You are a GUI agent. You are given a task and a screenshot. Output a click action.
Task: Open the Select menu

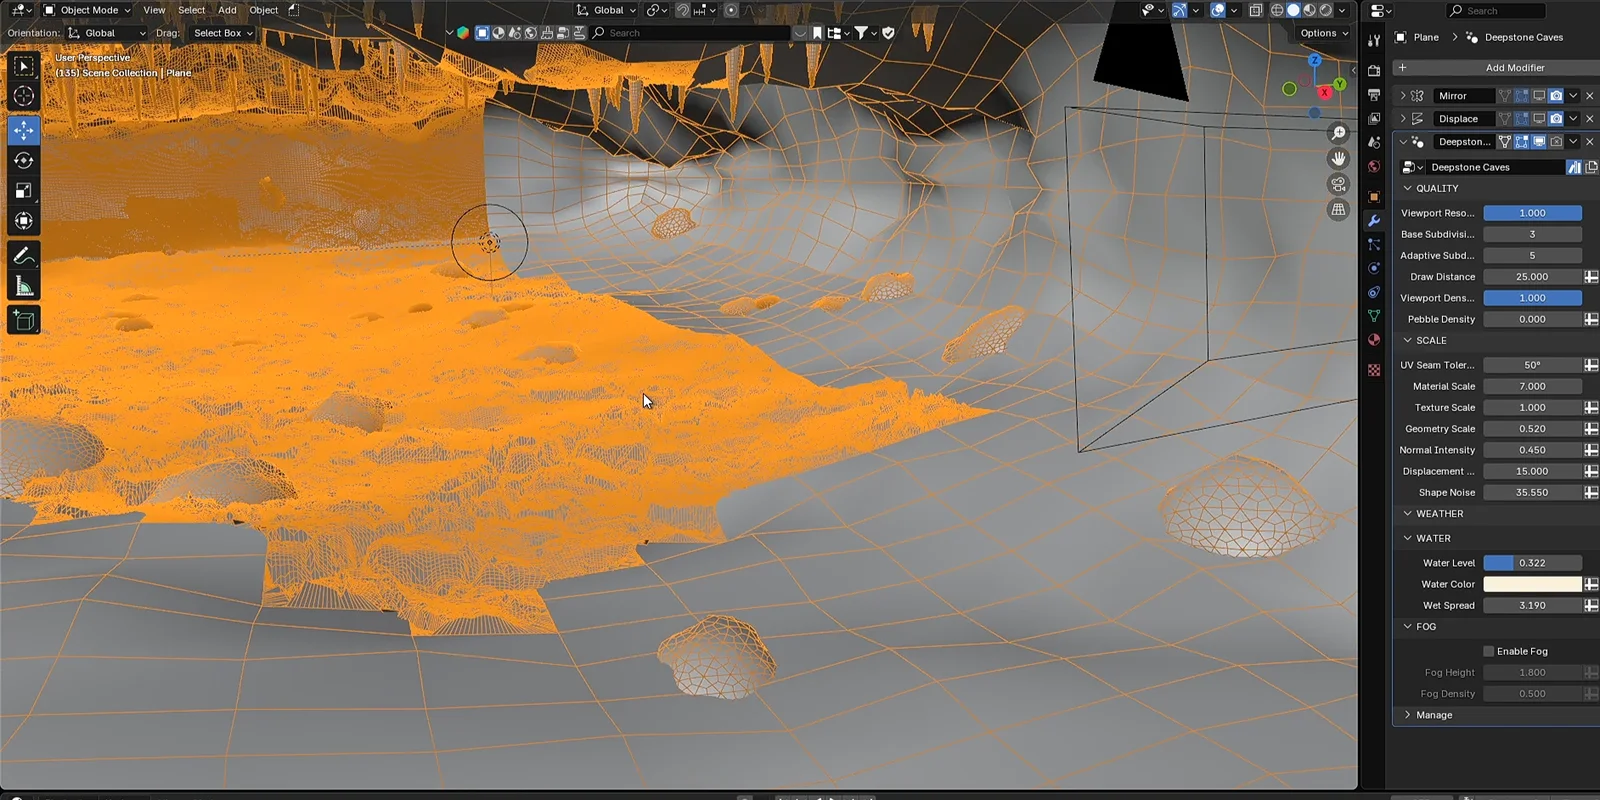pyautogui.click(x=191, y=10)
